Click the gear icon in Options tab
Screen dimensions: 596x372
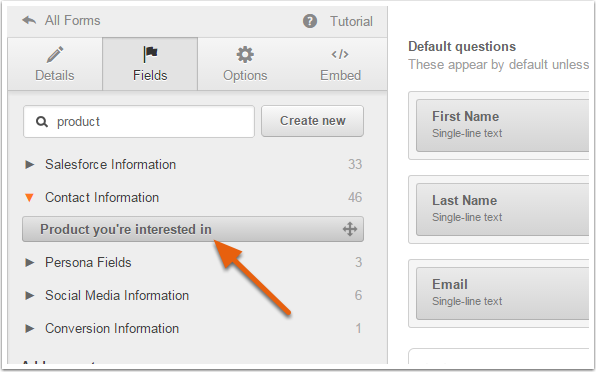click(245, 54)
